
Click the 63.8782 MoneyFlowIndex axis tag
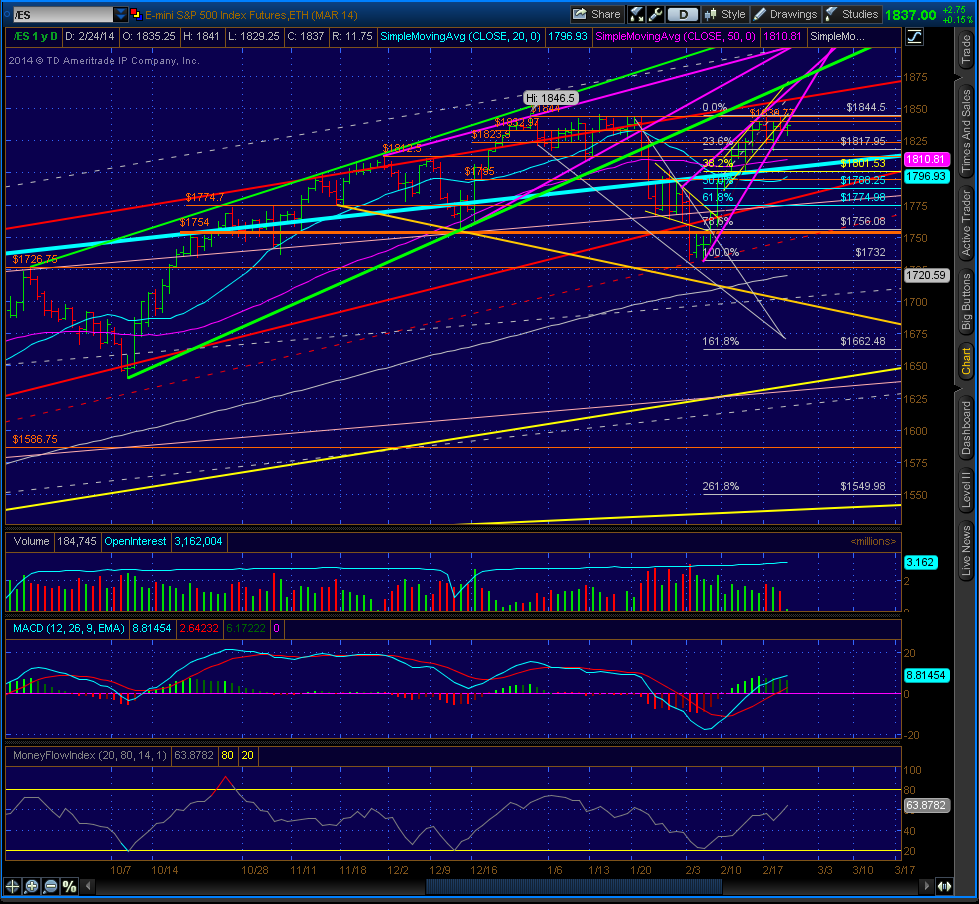point(927,805)
